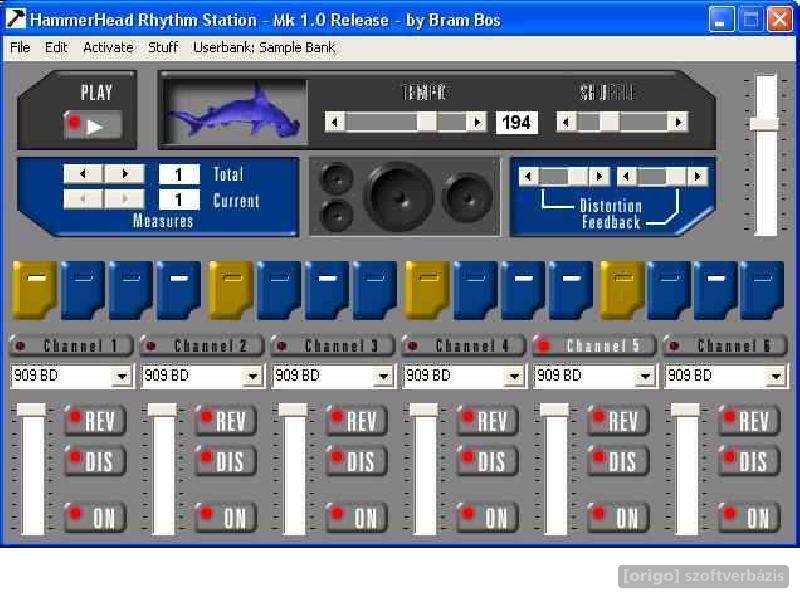
Task: Go to next Current measure arrow
Action: 124,199
